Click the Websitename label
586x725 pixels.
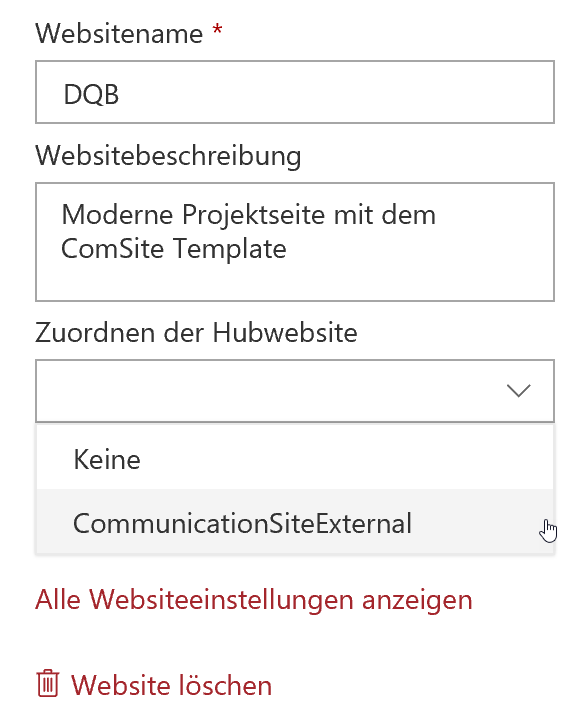pyautogui.click(x=119, y=34)
